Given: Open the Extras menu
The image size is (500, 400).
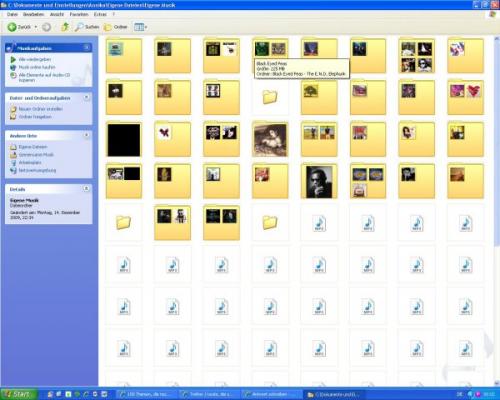Looking at the screenshot, I should pos(100,14).
